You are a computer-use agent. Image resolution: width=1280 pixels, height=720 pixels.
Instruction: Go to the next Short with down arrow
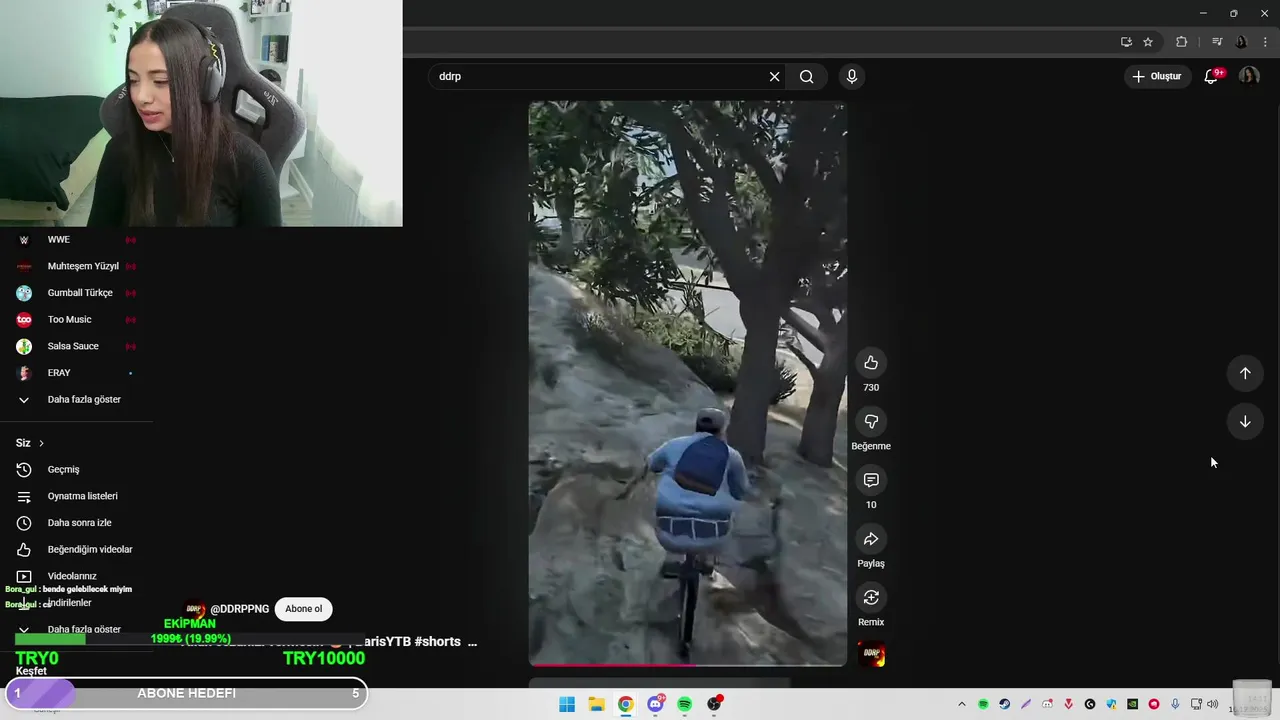1245,422
